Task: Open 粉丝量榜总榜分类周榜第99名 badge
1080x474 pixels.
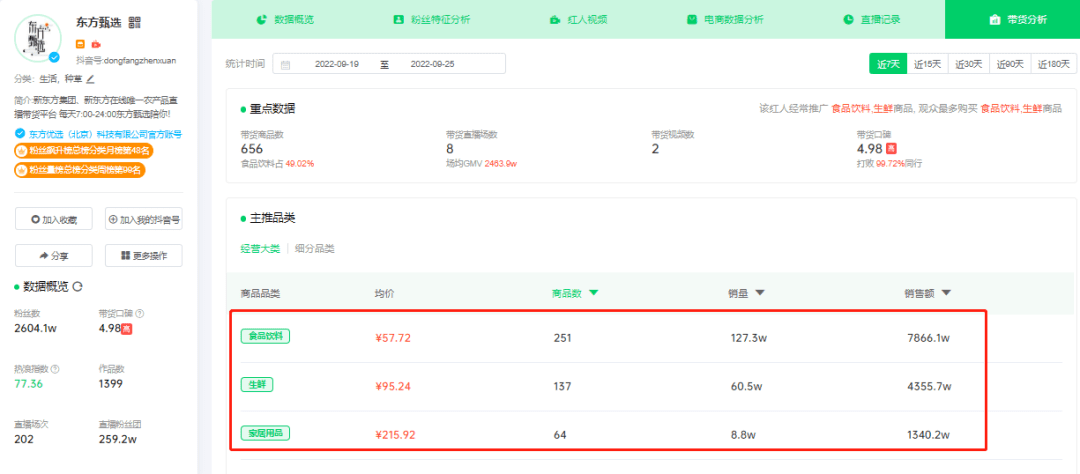Action: pyautogui.click(x=81, y=169)
